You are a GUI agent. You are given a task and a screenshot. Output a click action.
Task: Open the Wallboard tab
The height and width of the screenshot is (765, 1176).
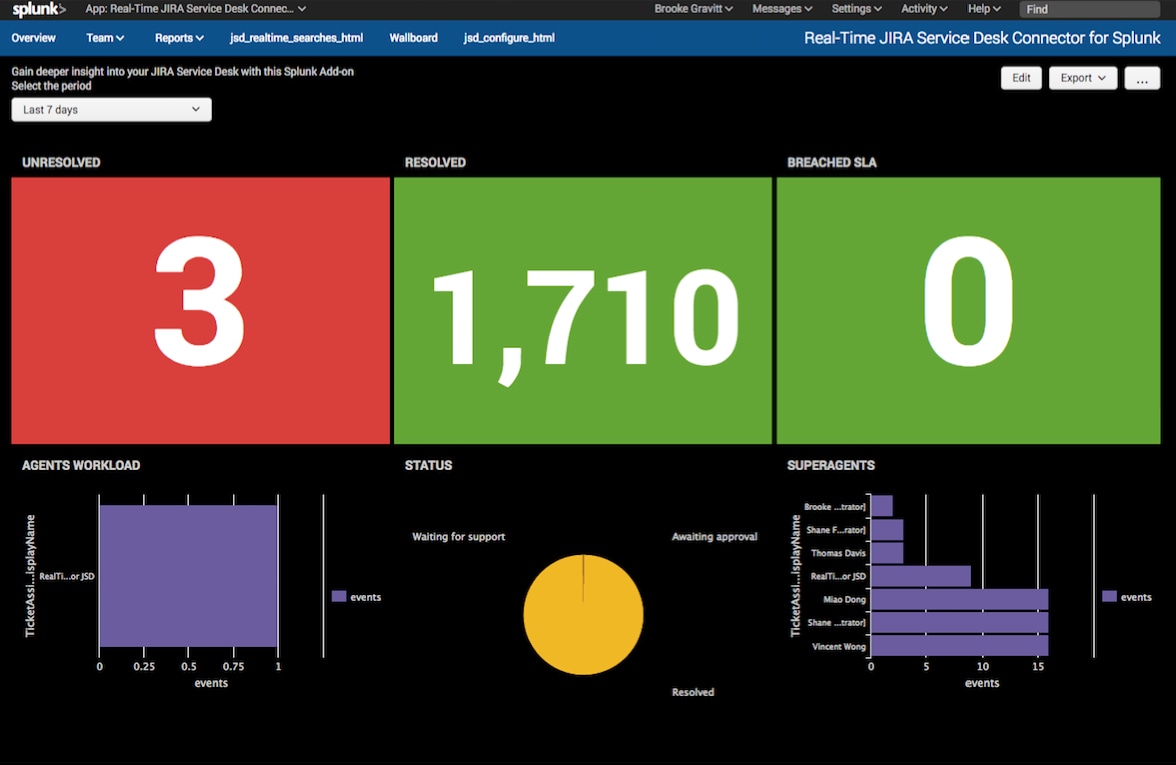coord(413,38)
